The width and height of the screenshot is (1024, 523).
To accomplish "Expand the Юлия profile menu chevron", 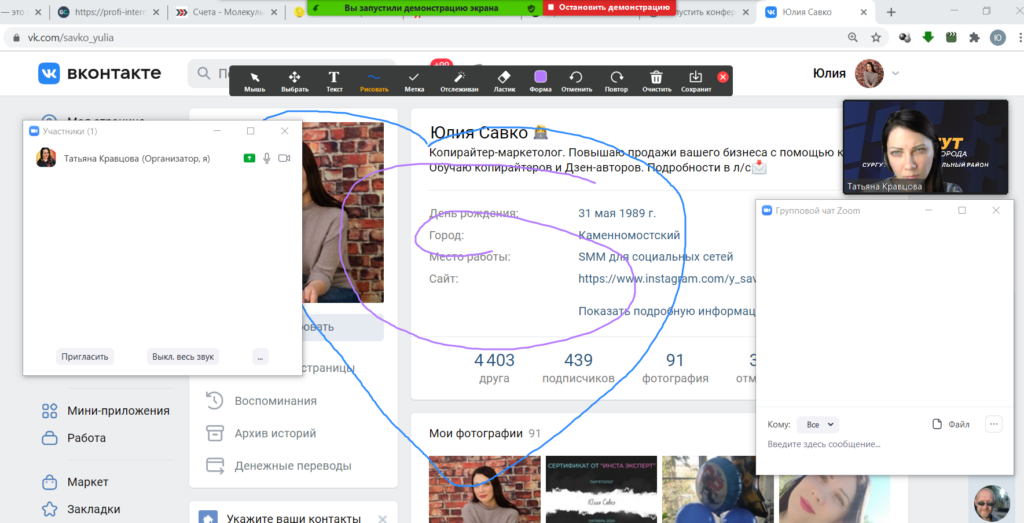I will 895,74.
